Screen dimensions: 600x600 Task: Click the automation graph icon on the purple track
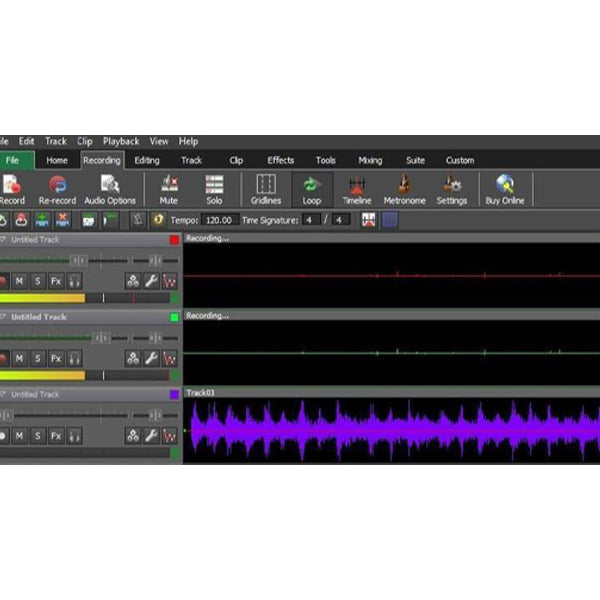pos(170,436)
